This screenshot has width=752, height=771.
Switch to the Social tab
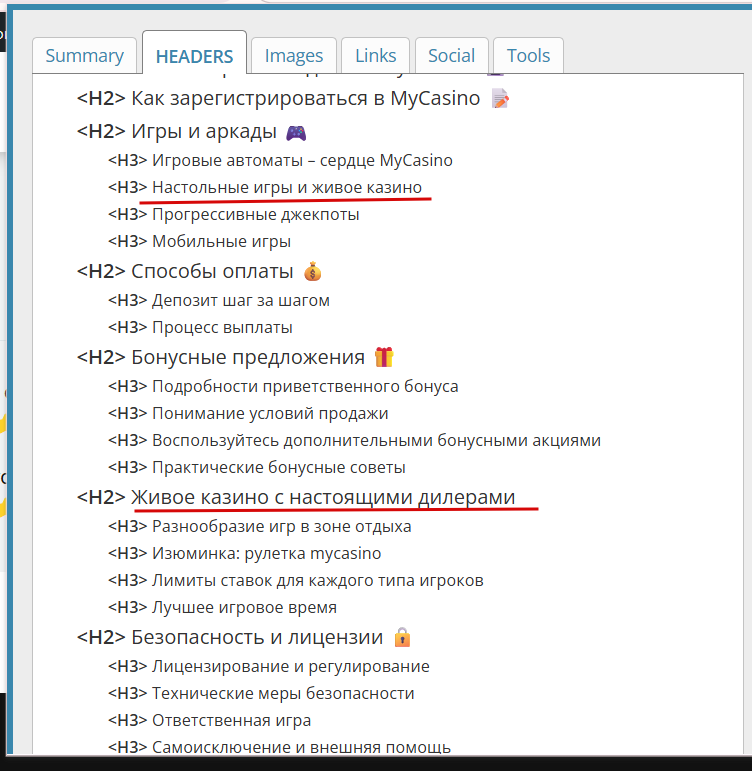[x=451, y=56]
